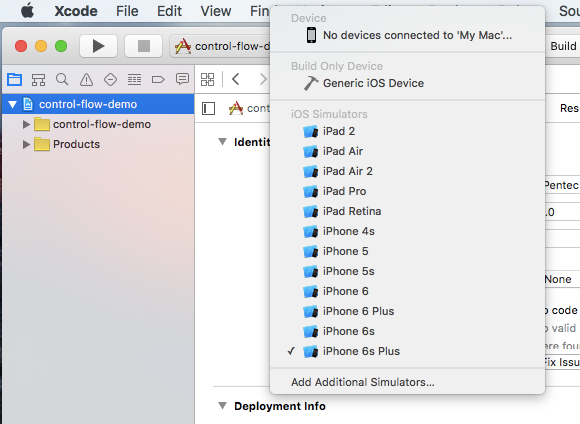Select the checked iPhone 6s Plus simulator

(407, 351)
